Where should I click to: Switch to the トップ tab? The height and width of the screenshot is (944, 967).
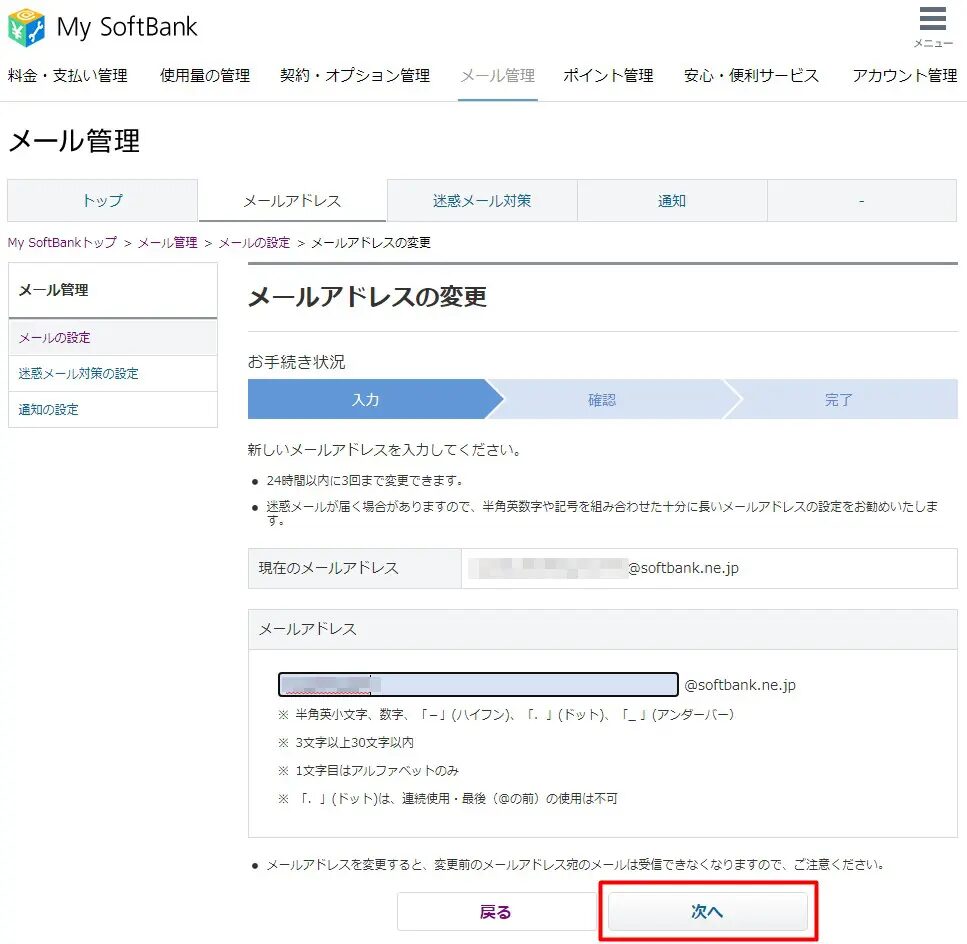click(x=102, y=201)
